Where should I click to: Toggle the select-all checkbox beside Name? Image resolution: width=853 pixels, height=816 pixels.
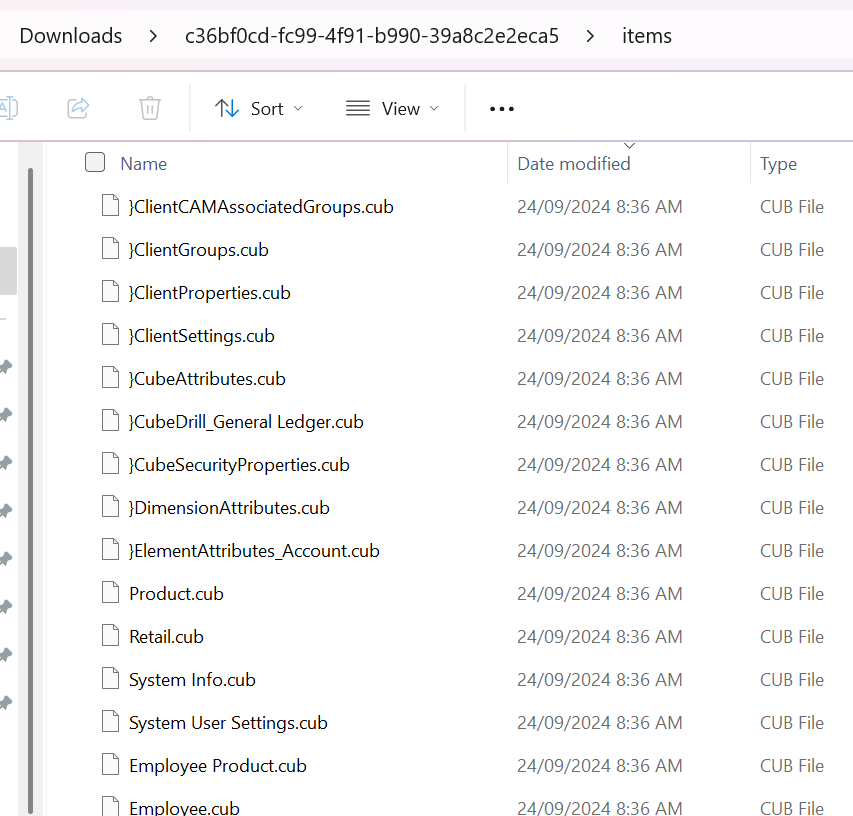[x=95, y=163]
